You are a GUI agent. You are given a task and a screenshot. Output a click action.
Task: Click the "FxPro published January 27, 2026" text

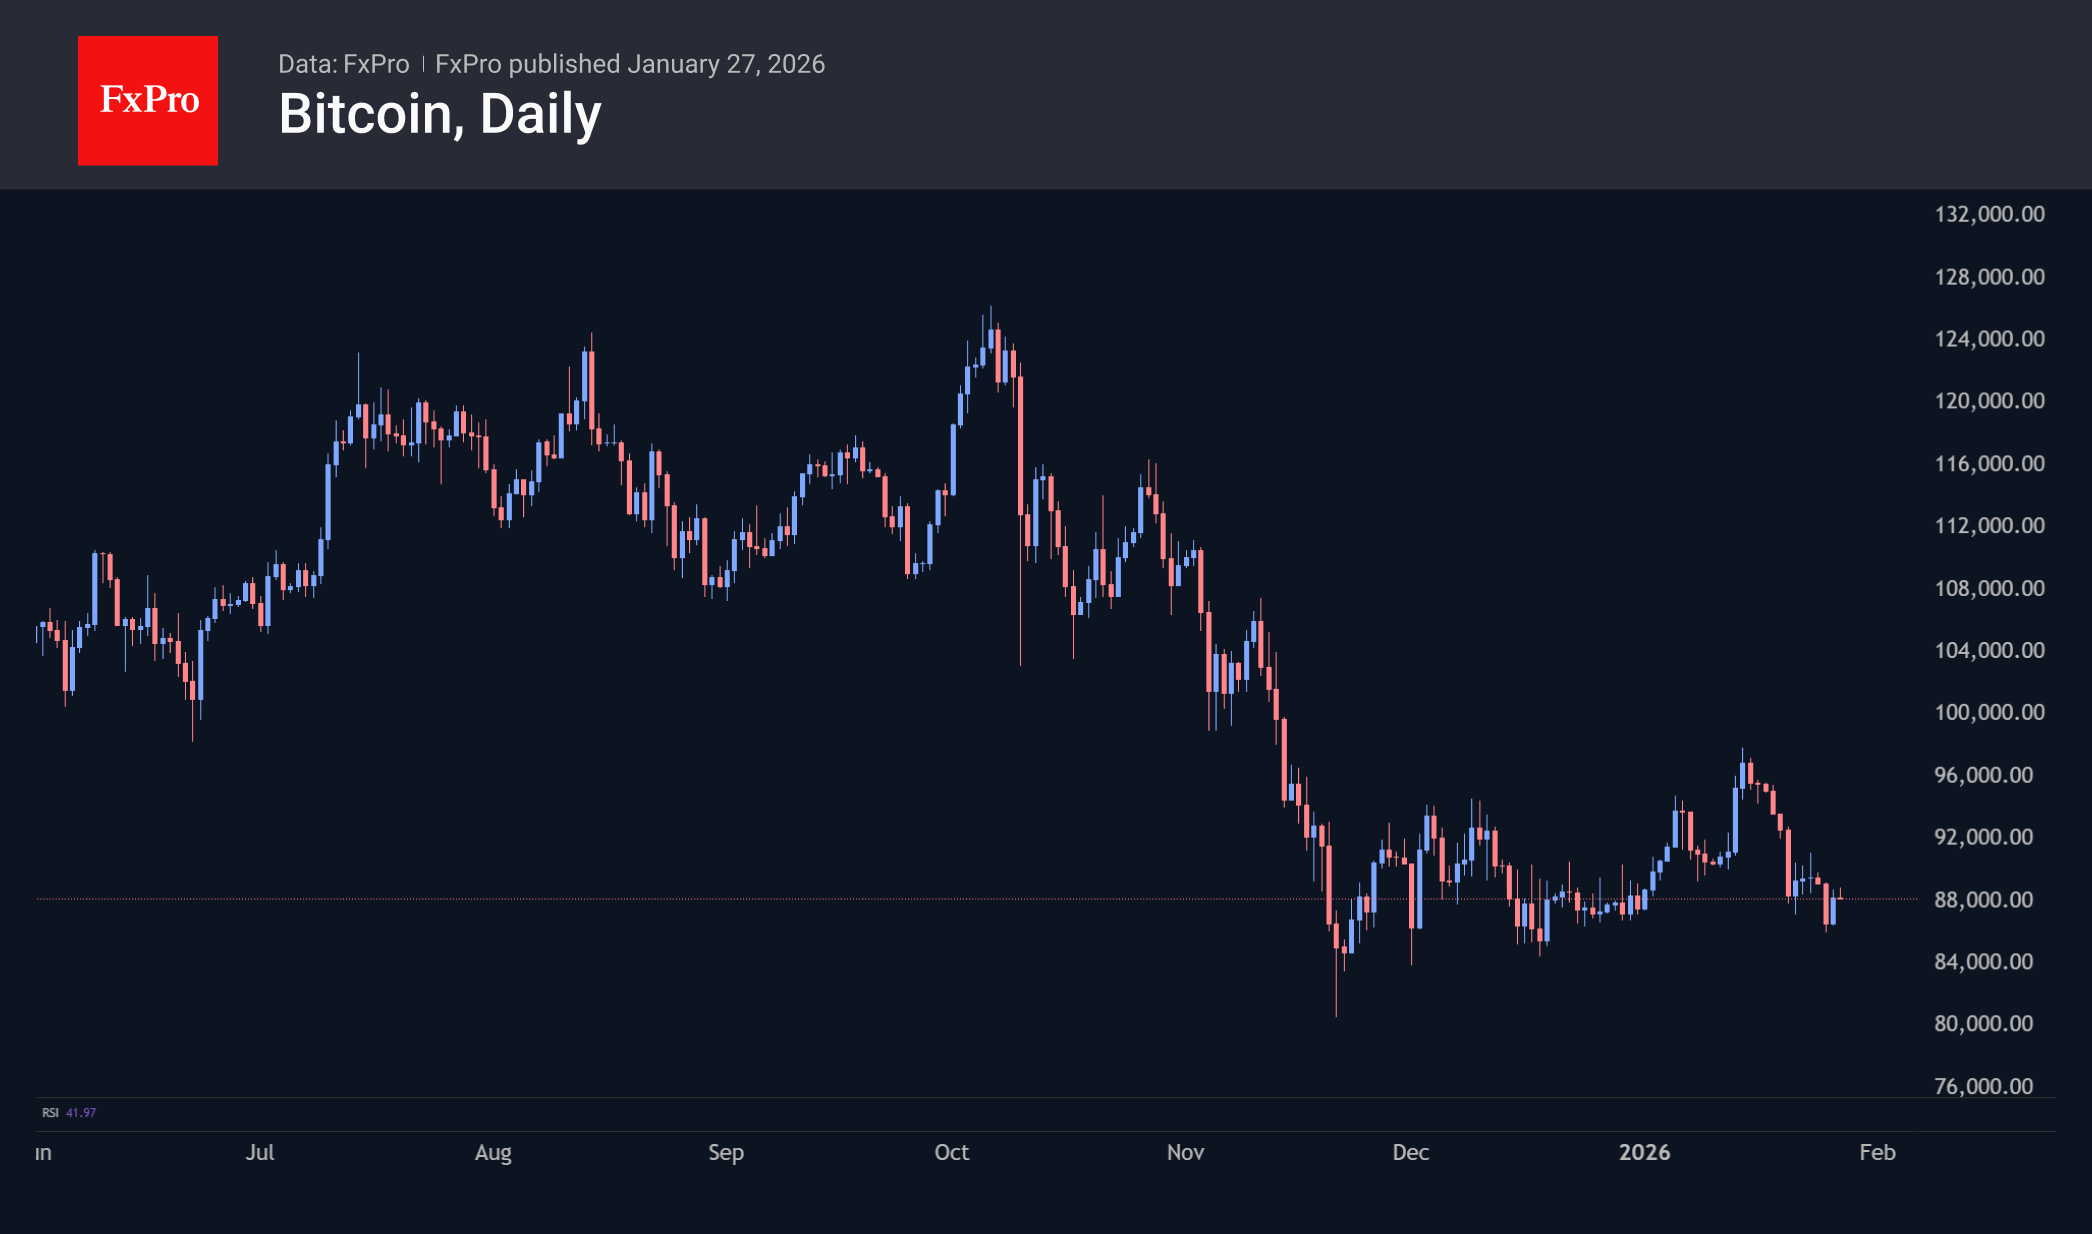click(x=630, y=64)
